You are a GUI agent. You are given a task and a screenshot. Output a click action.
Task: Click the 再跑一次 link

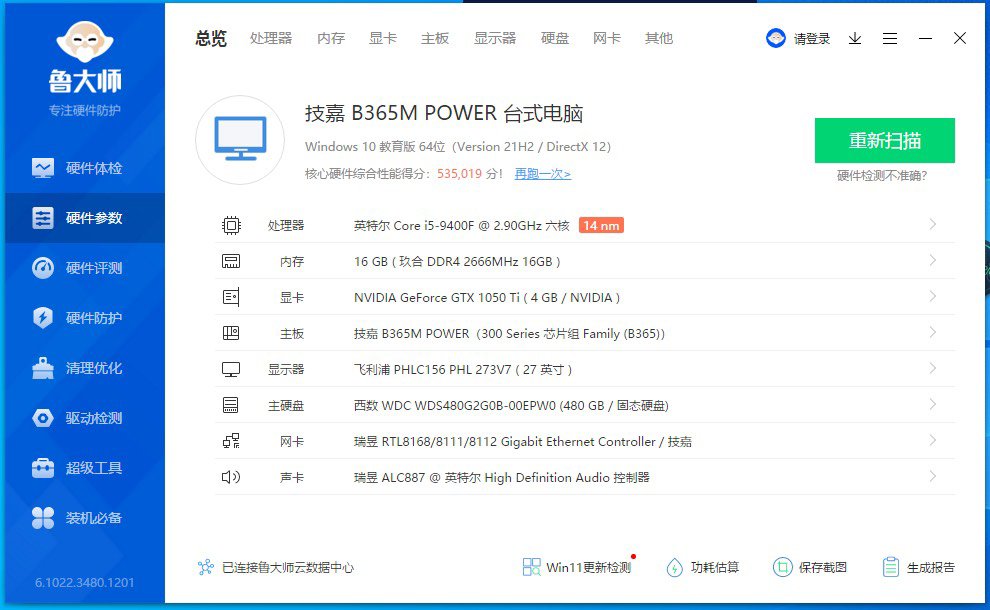[543, 174]
